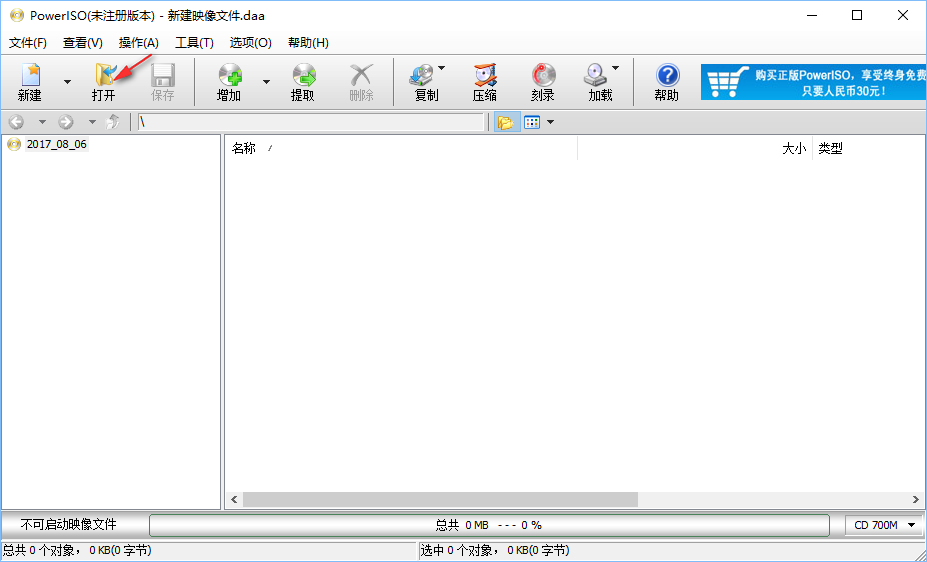Click the go up one level icon
The image size is (927, 562).
(x=113, y=122)
